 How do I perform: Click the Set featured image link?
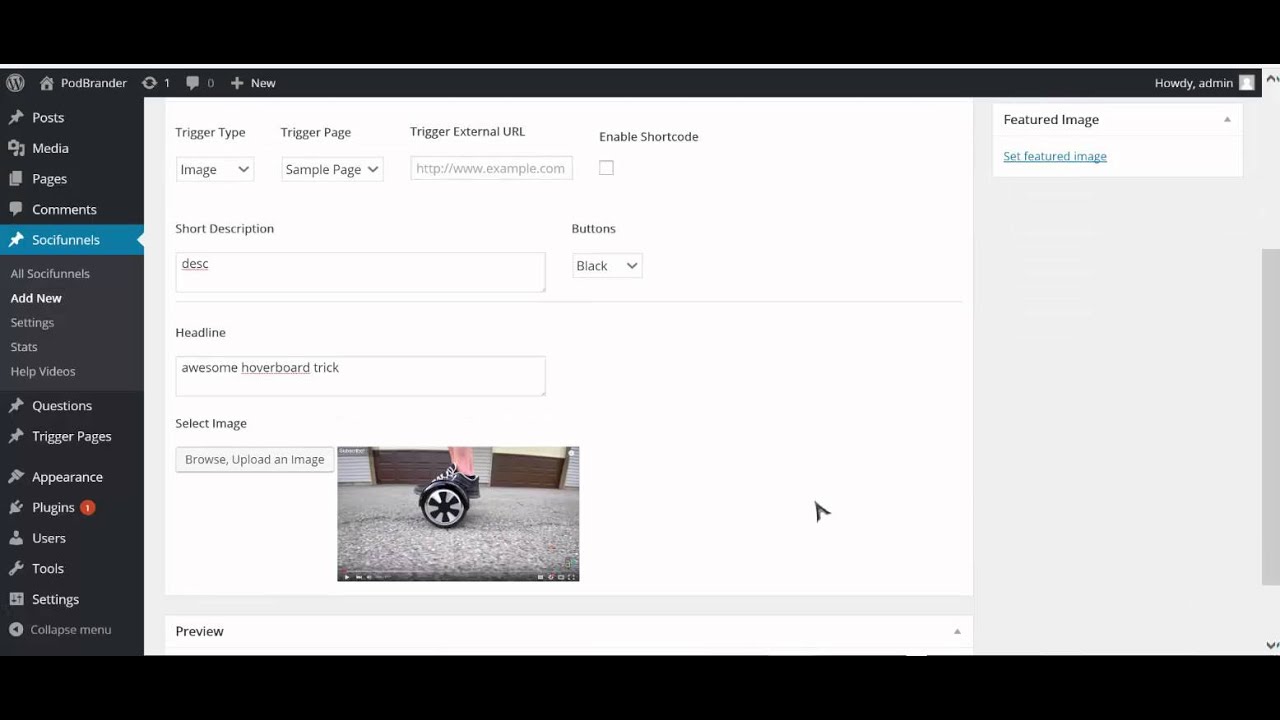pyautogui.click(x=1055, y=156)
